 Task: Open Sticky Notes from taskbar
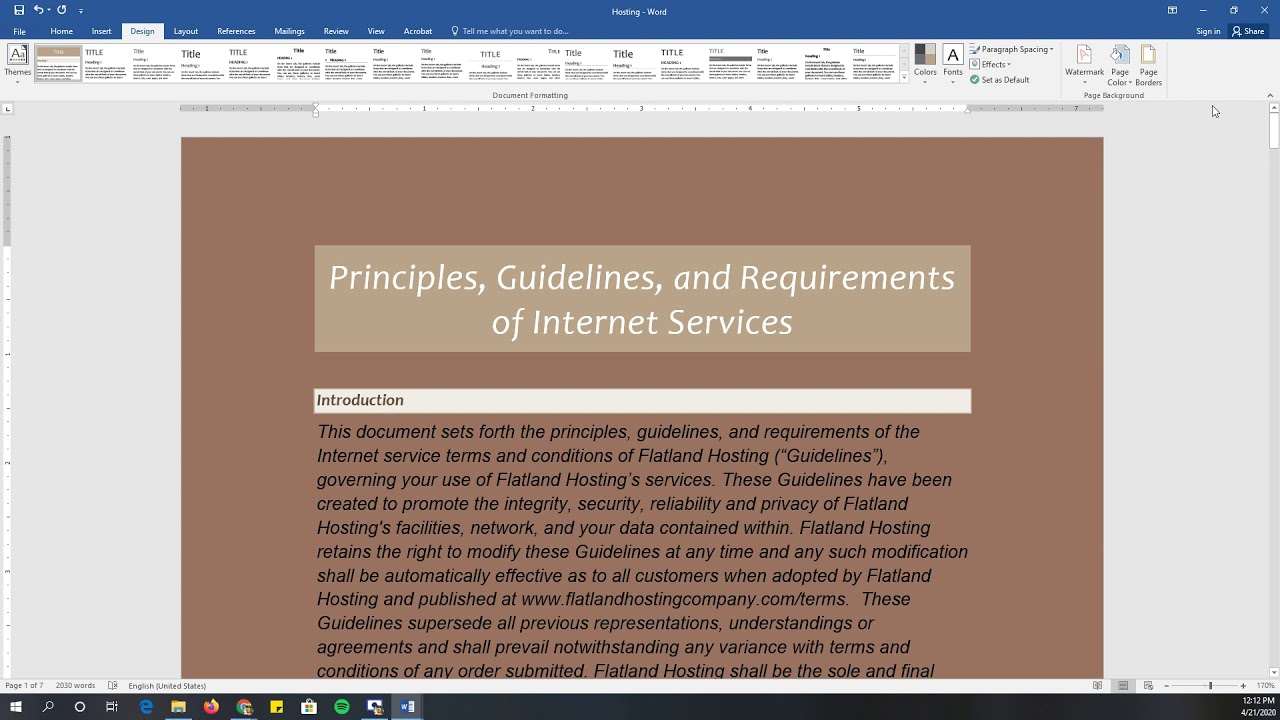click(276, 707)
